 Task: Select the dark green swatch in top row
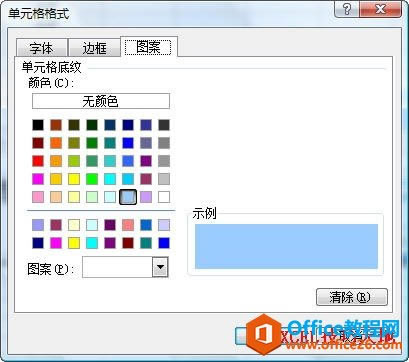pos(92,125)
